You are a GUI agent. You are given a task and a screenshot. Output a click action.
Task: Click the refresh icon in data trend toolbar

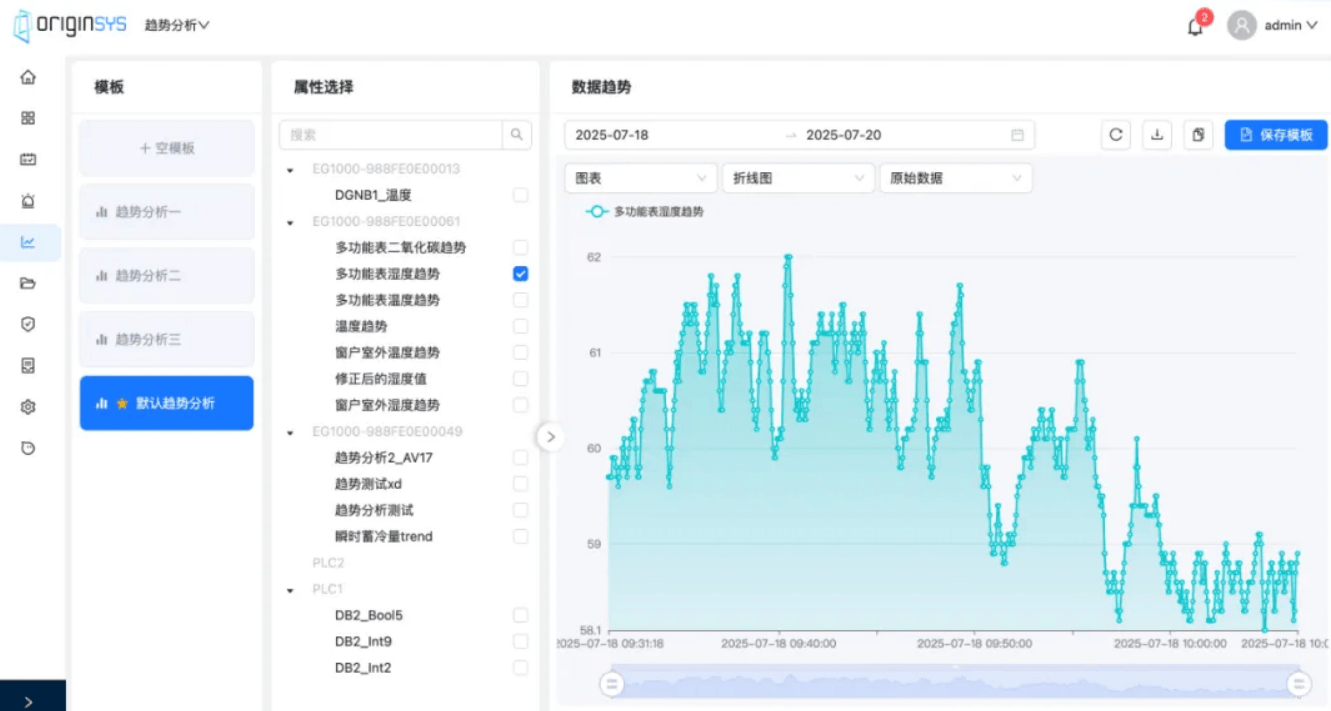1115,135
